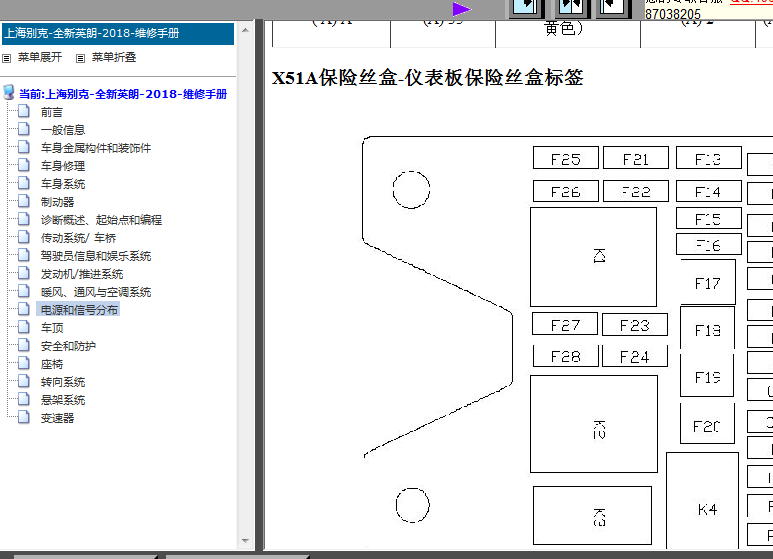The height and width of the screenshot is (559, 773).
Task: Select 座椅 in the tree
Action: pos(52,364)
